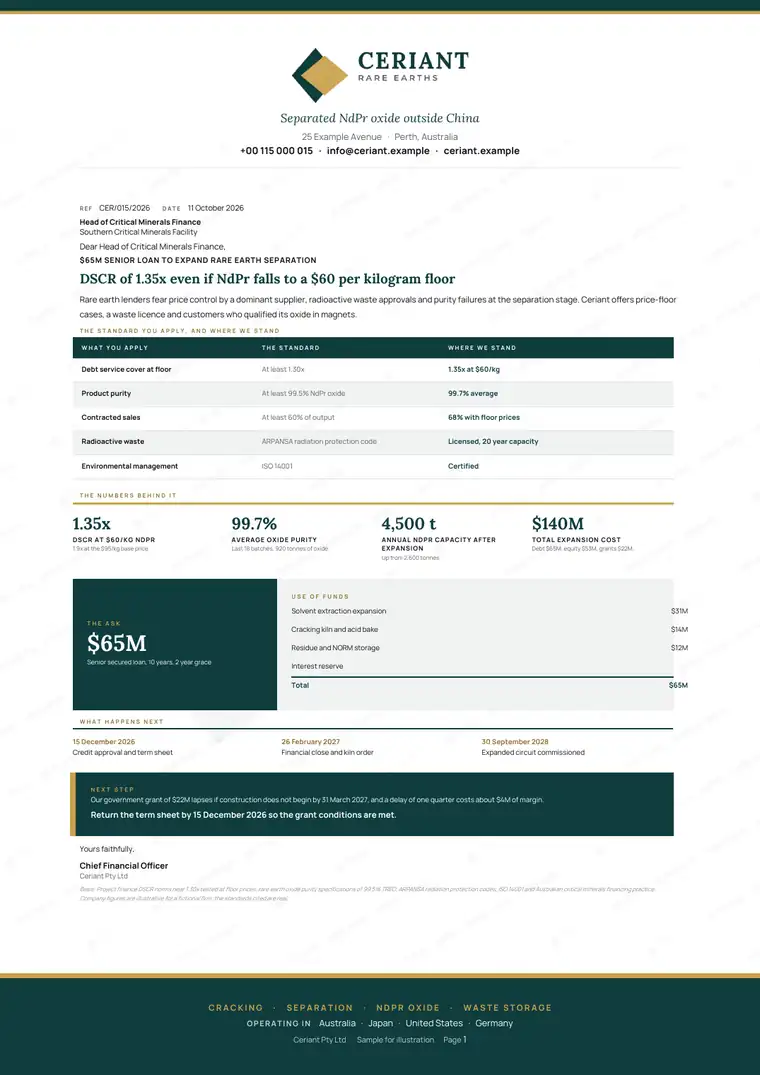Click the 'Licensed, 20 year capacity' cell

pos(493,442)
